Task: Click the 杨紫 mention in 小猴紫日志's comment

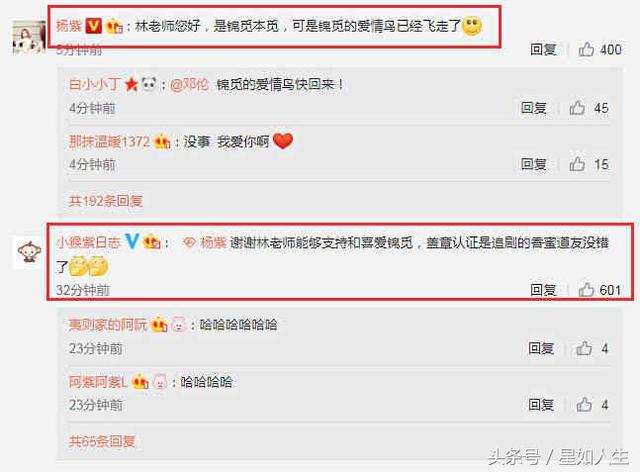Action: (213, 243)
